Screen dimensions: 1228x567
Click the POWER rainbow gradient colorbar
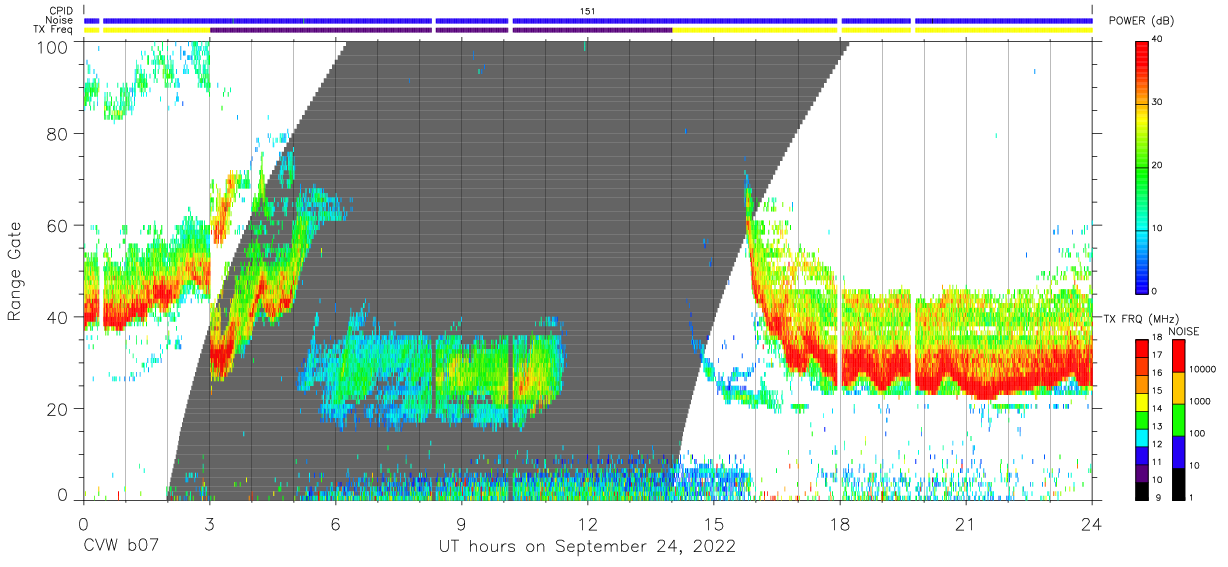(1142, 166)
